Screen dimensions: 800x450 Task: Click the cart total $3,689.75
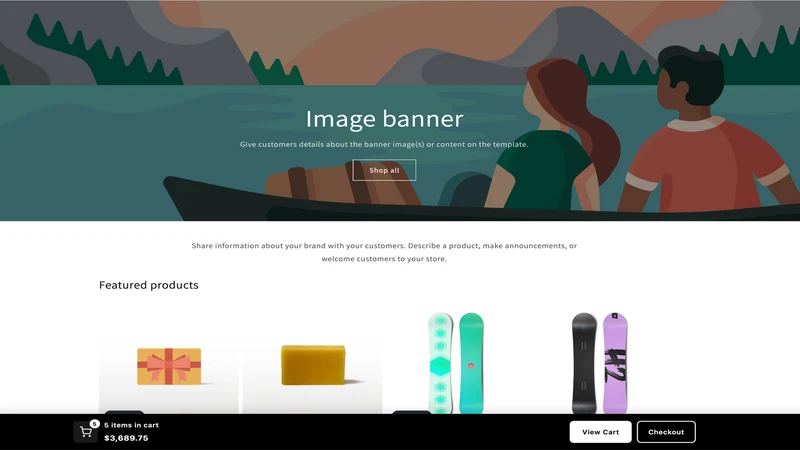tap(126, 438)
